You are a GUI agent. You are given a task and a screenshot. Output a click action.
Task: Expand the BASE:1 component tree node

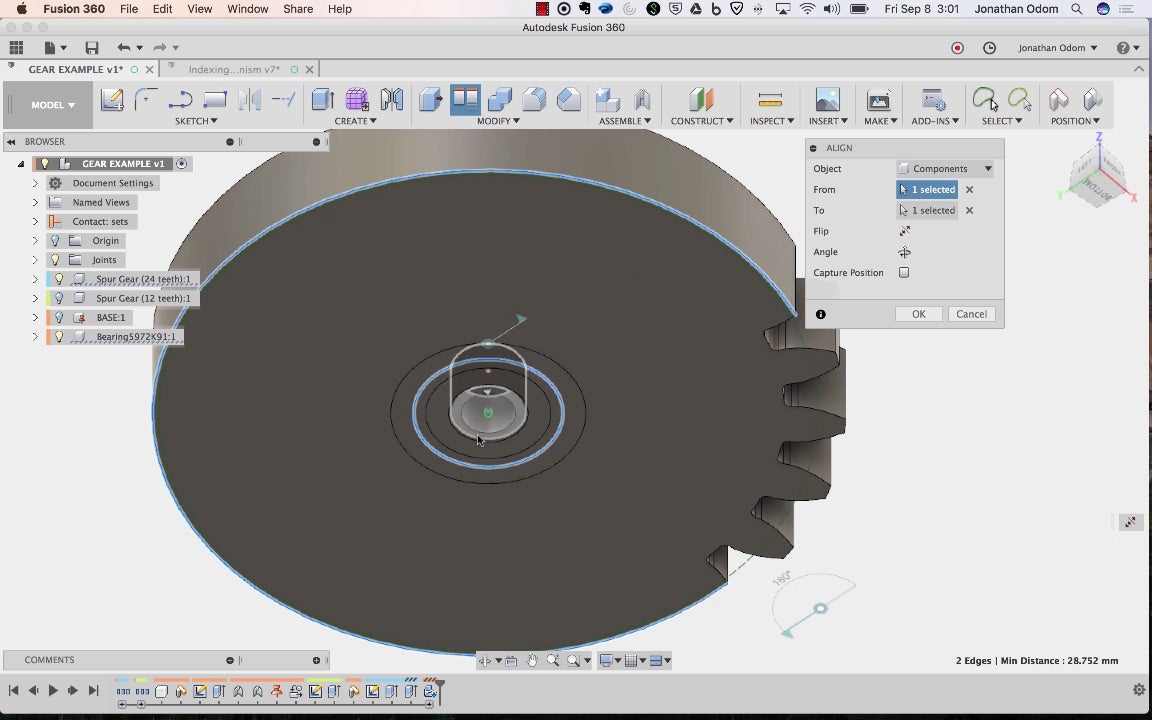(35, 318)
